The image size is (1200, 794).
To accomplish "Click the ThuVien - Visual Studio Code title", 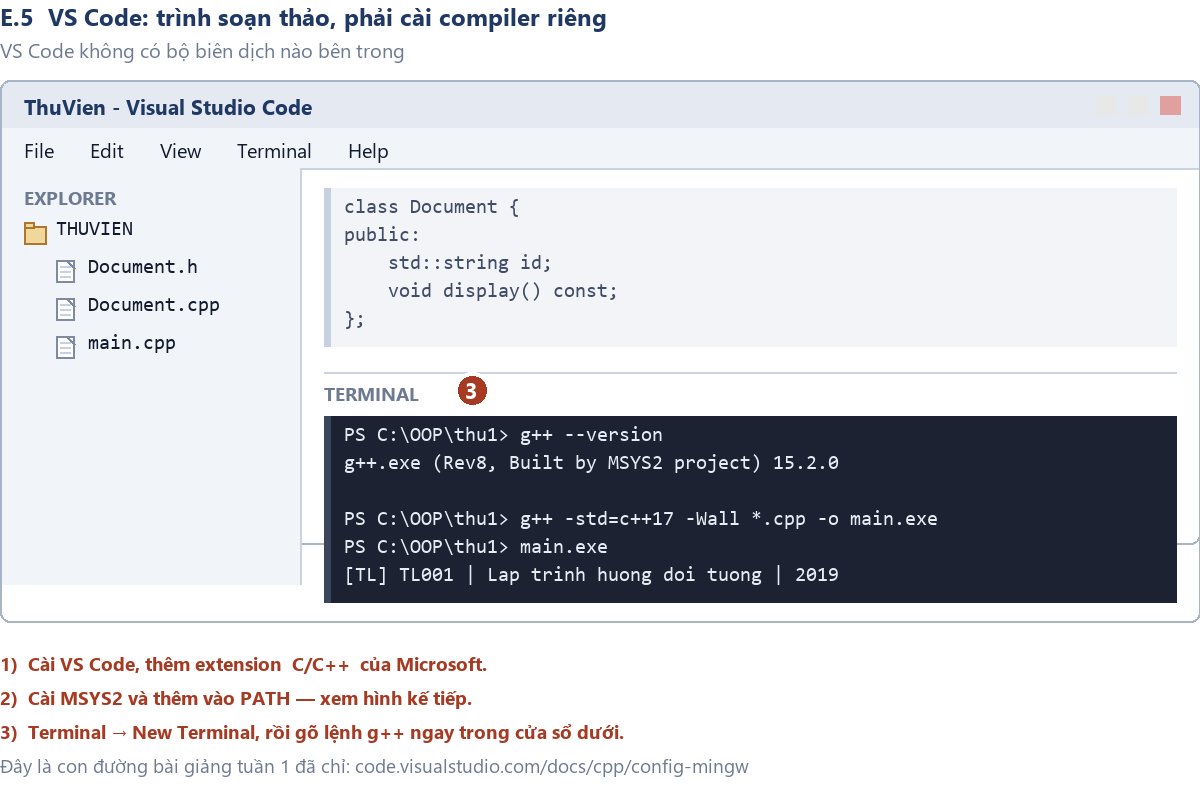I will coord(168,108).
